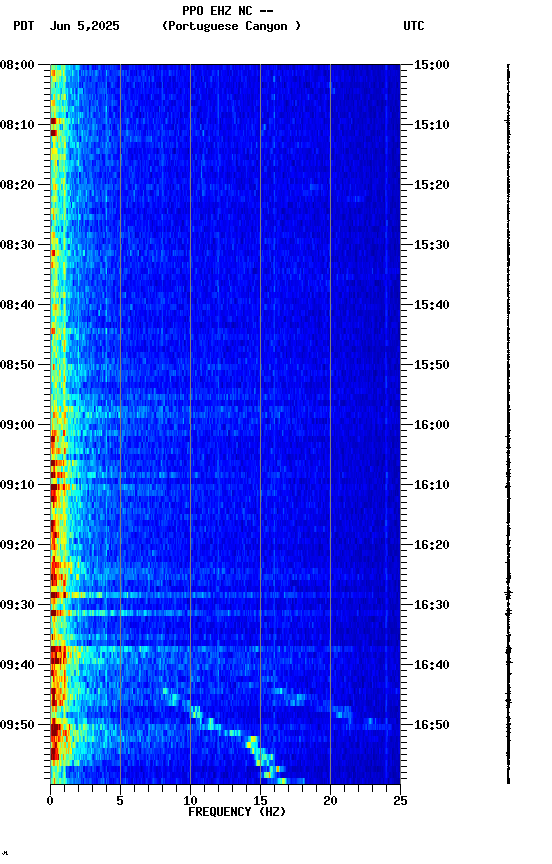The image size is (552, 864).
Task: Click the 25 Hz frequency axis label
Action: (401, 801)
